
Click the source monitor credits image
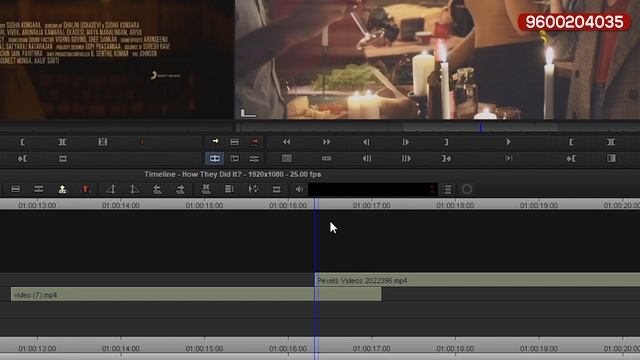tap(116, 59)
